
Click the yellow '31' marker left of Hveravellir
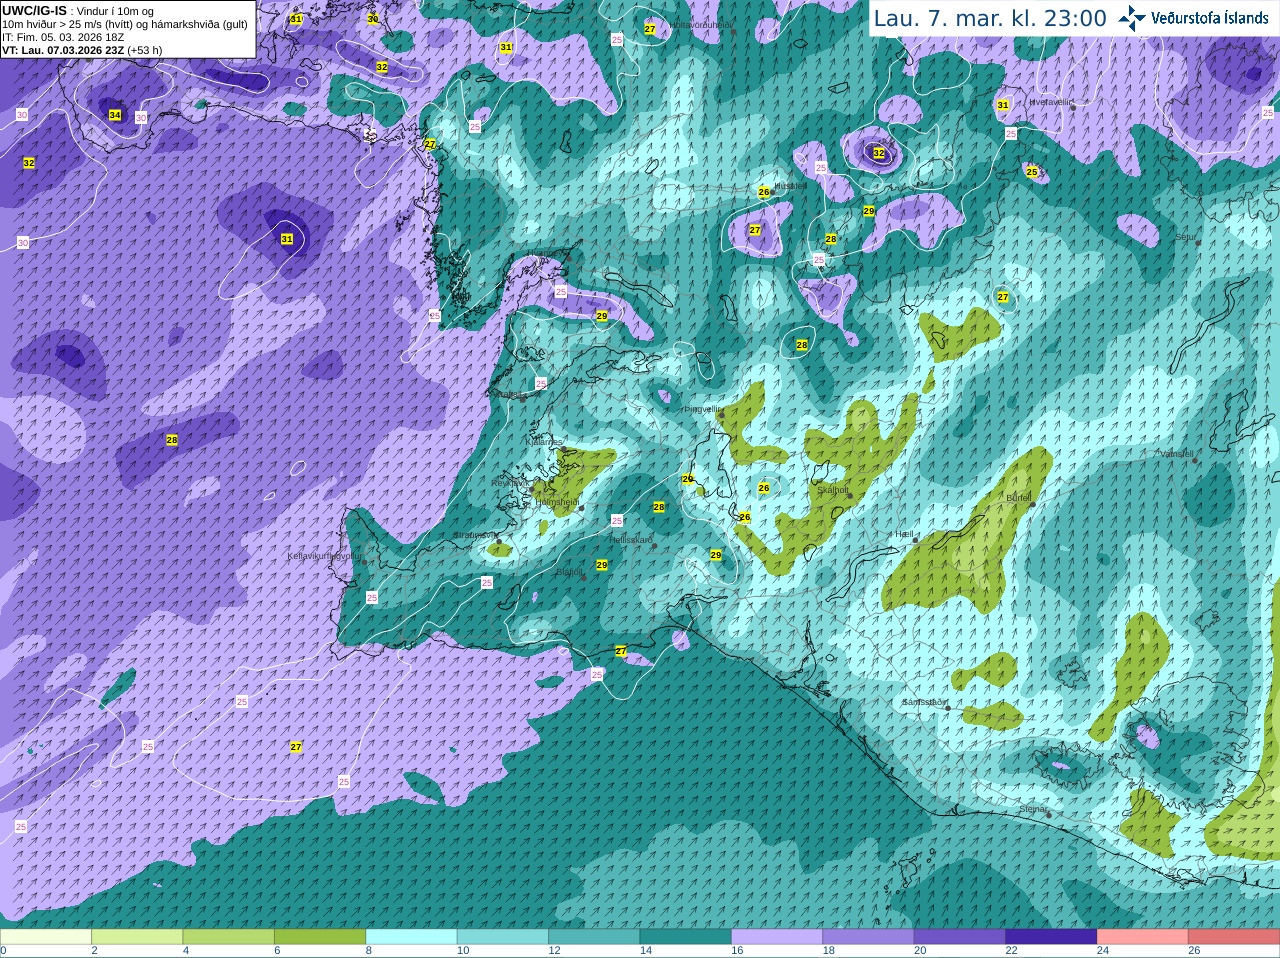click(x=1003, y=105)
